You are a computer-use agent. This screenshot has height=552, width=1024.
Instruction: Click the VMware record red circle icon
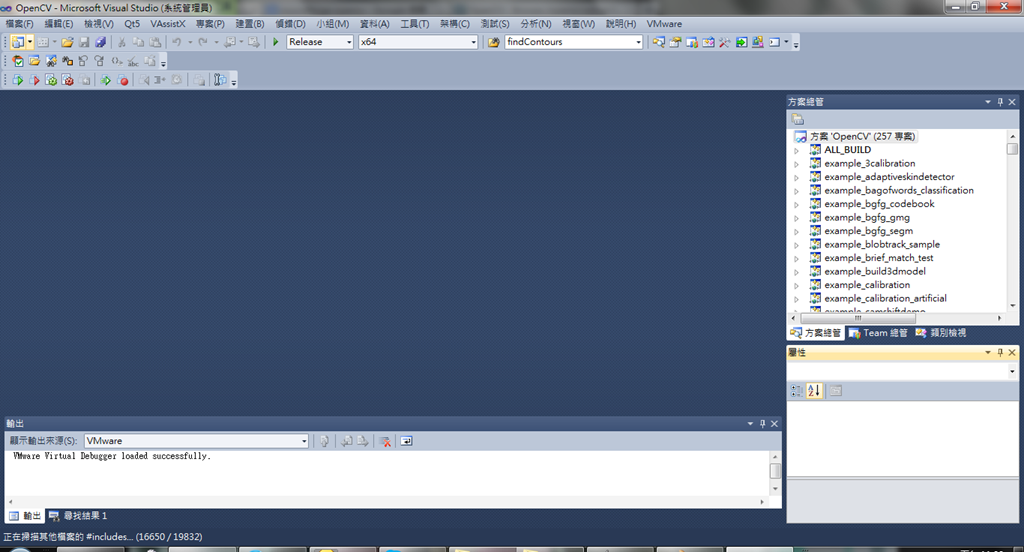pyautogui.click(x=122, y=80)
